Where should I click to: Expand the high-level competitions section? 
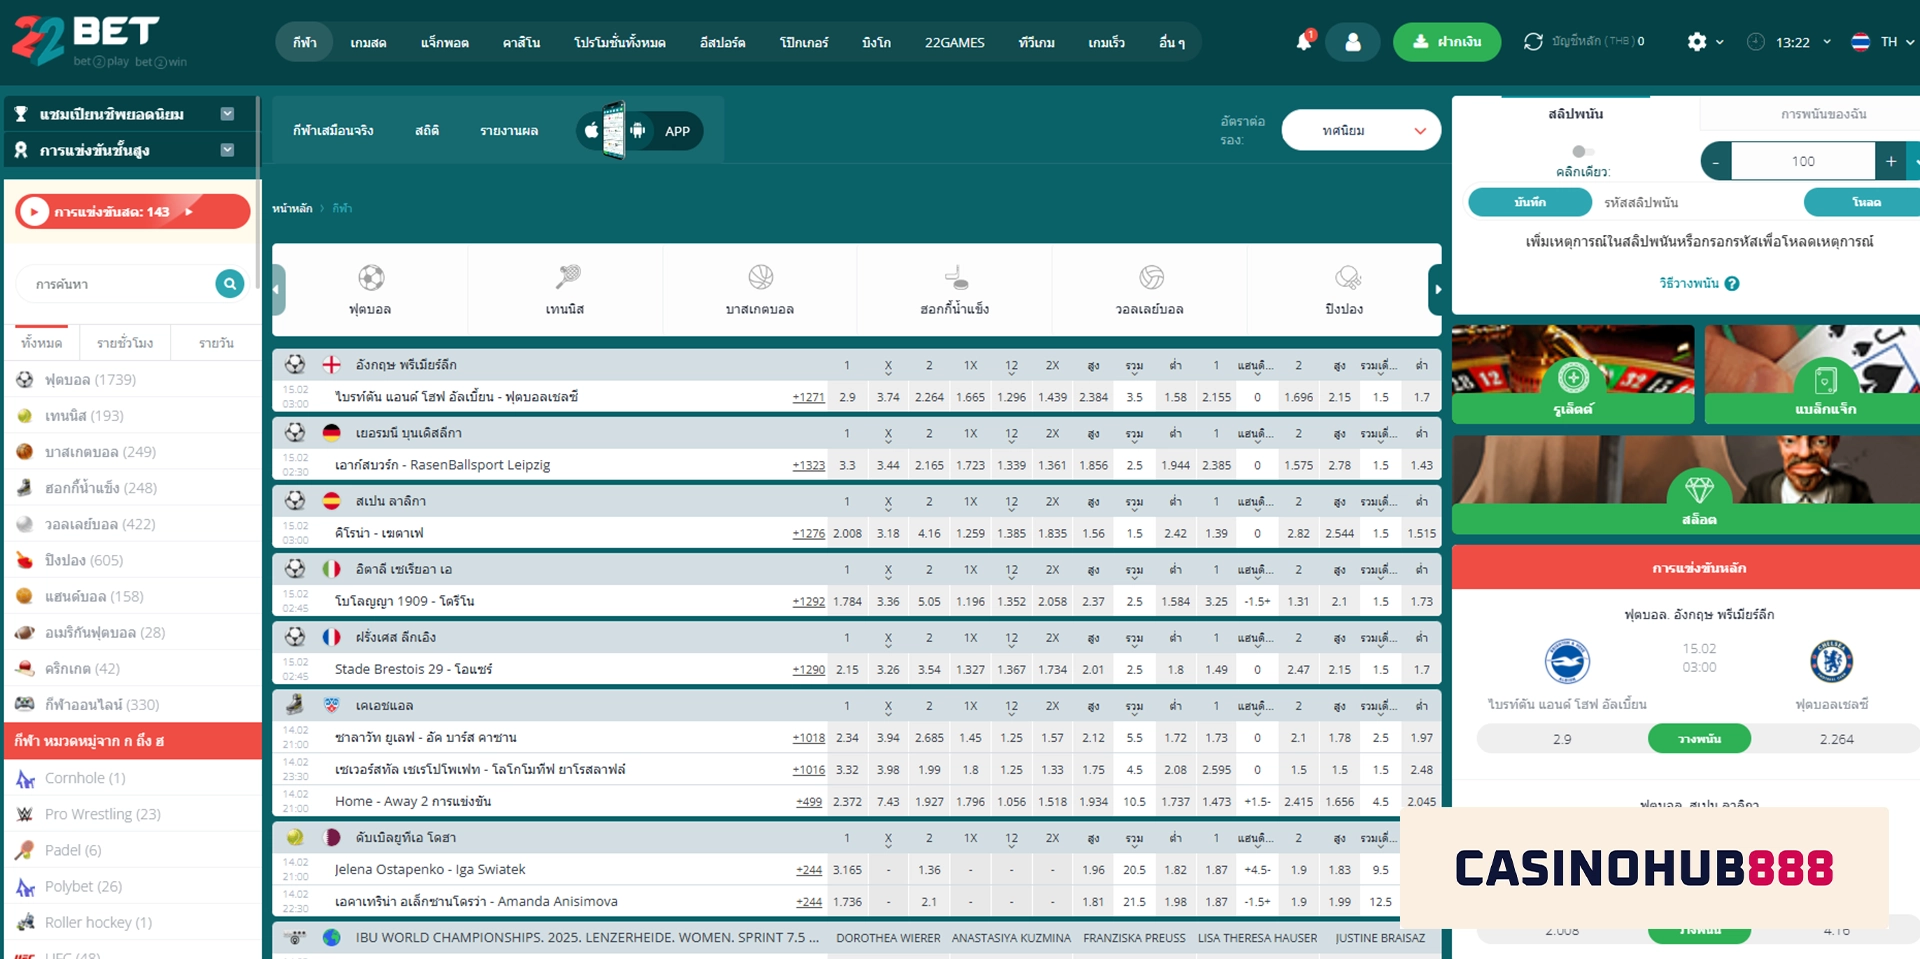click(130, 150)
